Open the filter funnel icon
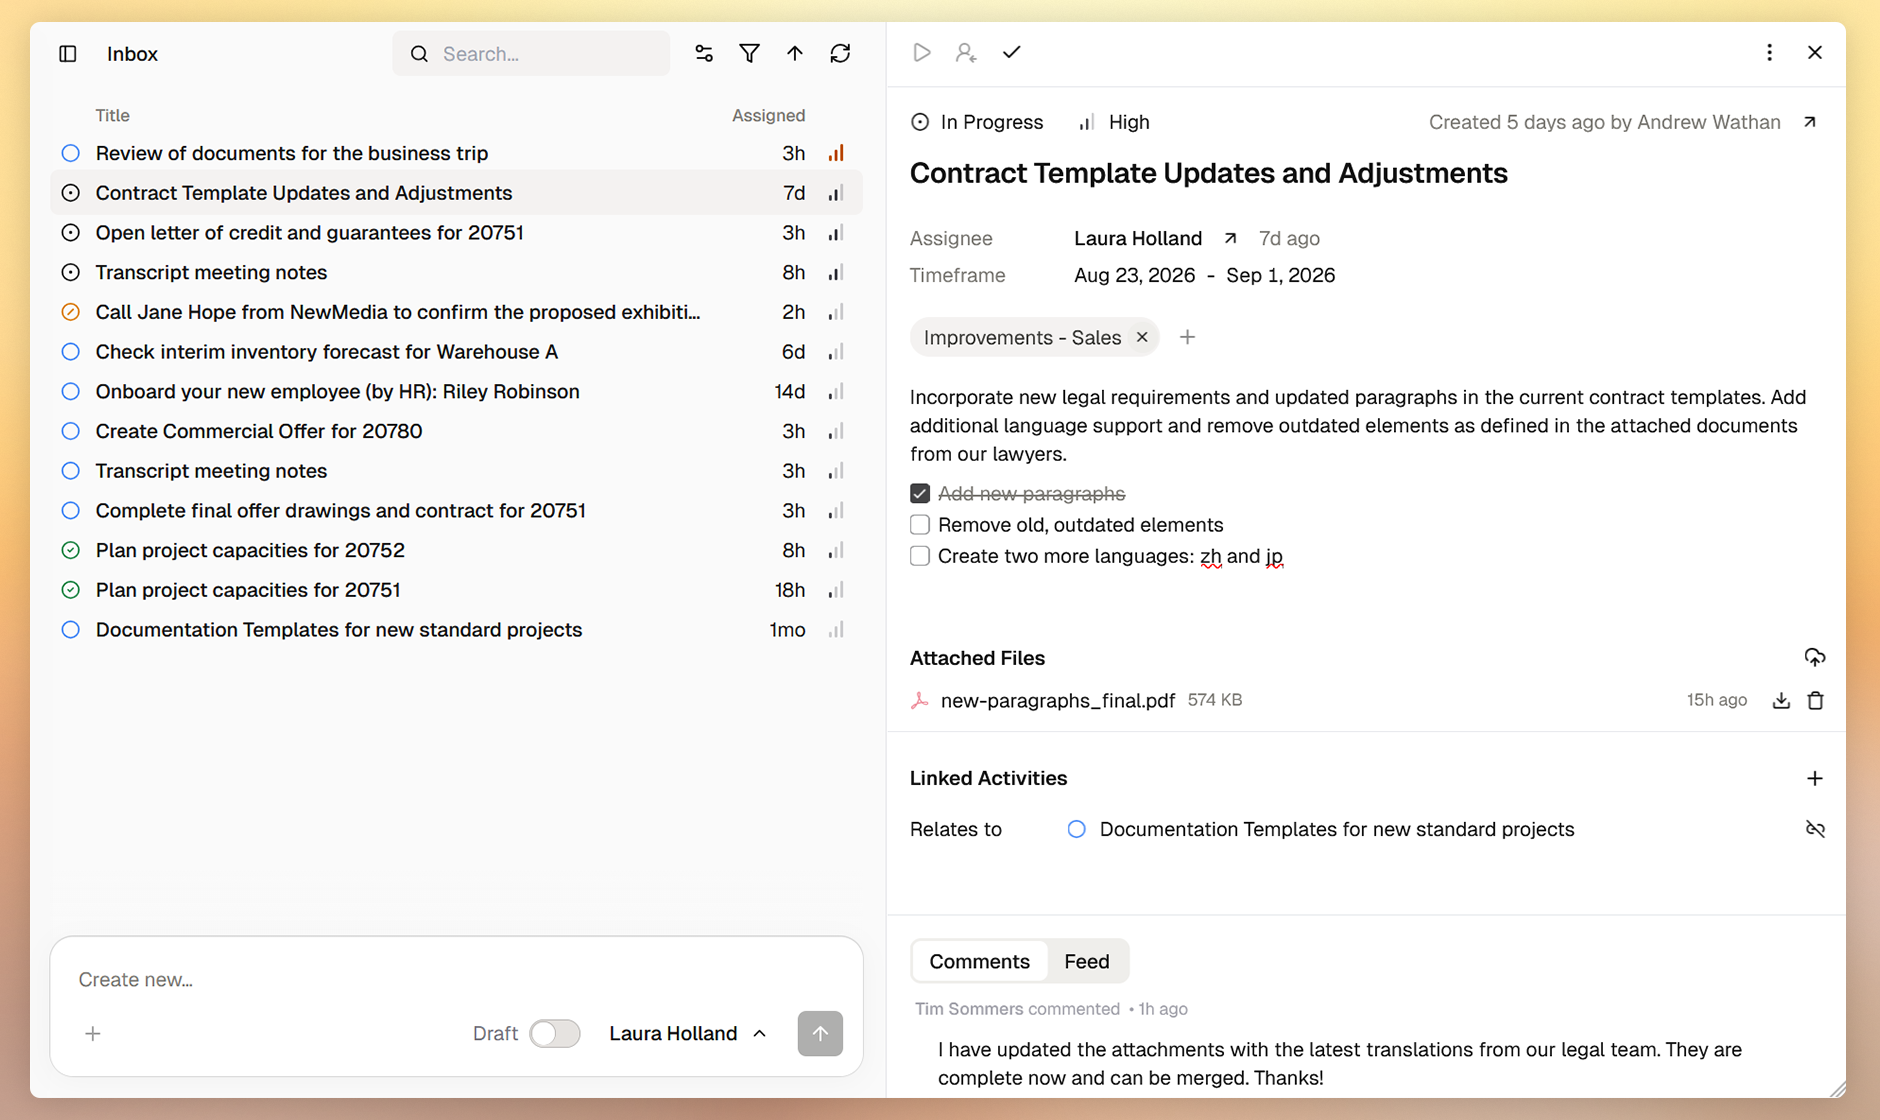 coord(749,54)
